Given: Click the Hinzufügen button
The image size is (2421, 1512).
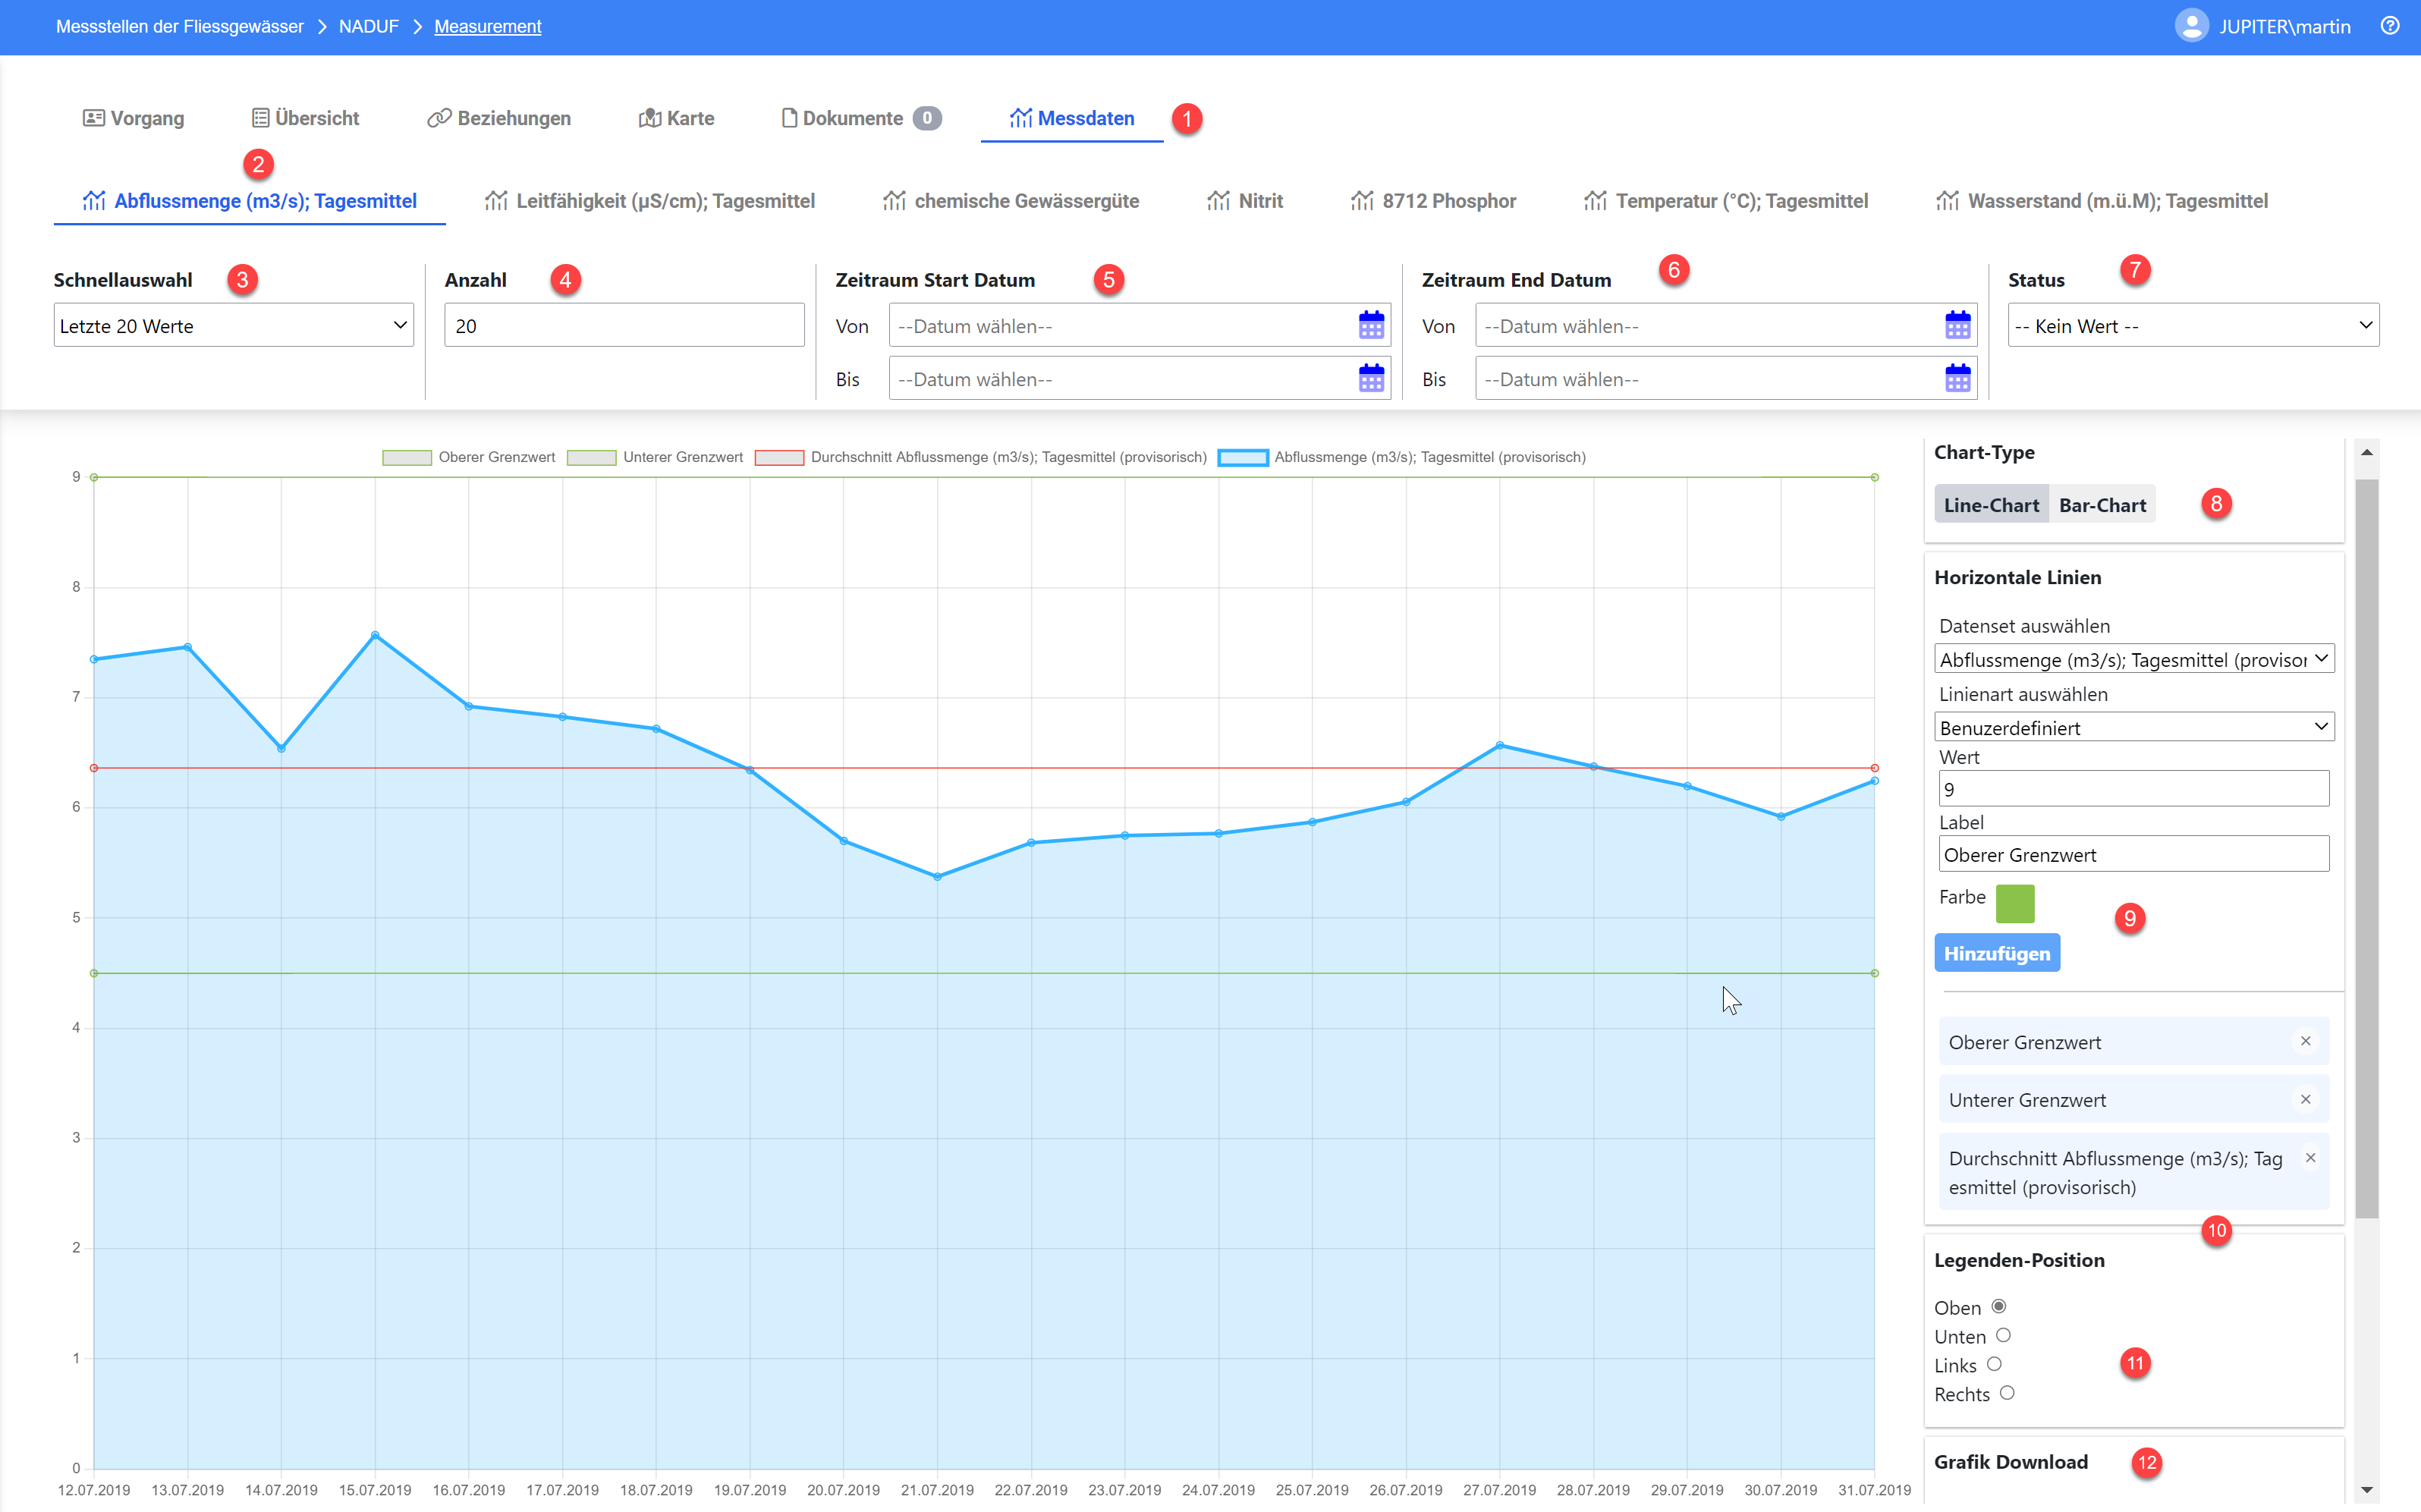Looking at the screenshot, I should coord(1997,953).
